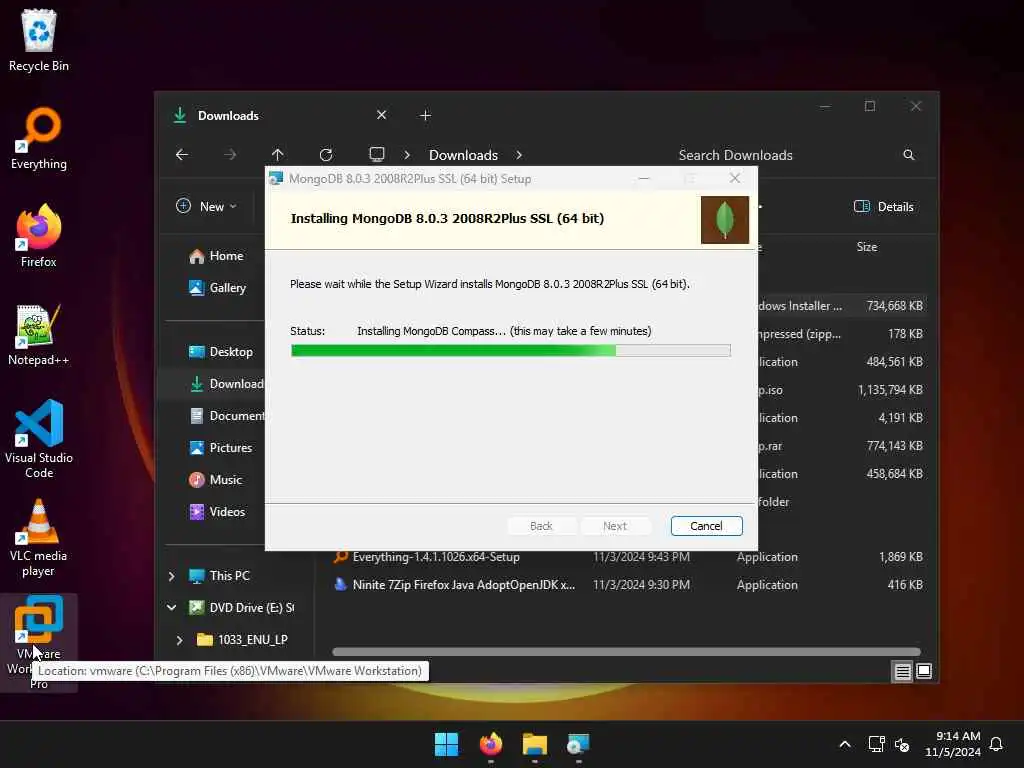Open Desktop in the navigation pane

[x=220, y=352]
